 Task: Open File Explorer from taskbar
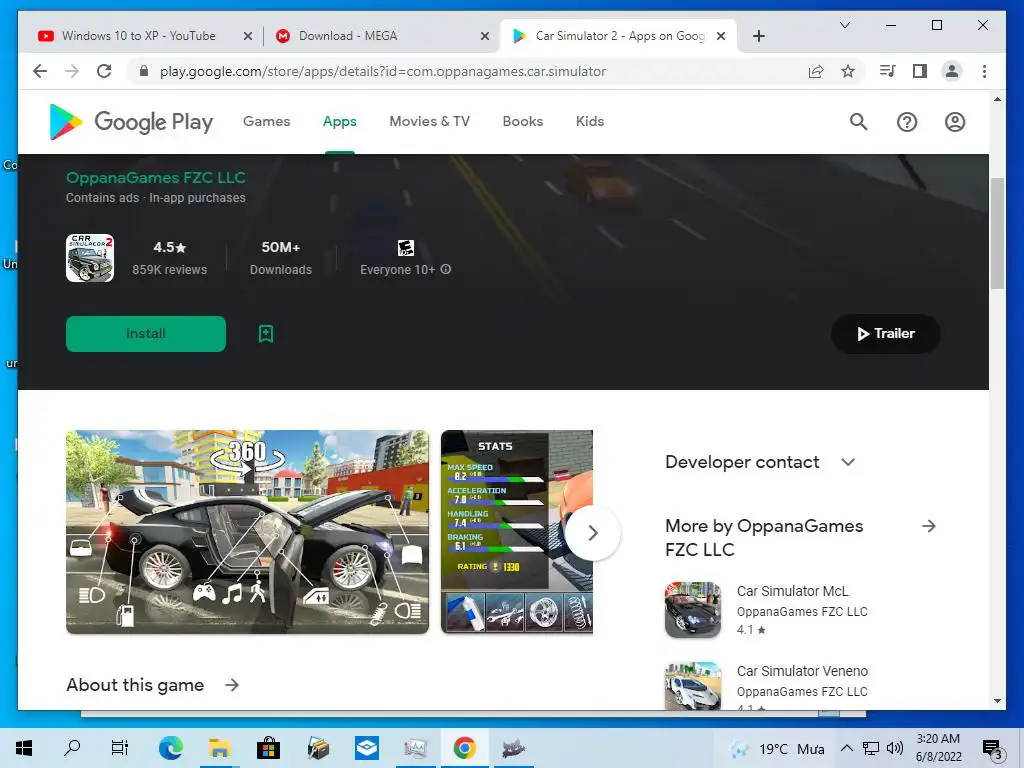219,748
